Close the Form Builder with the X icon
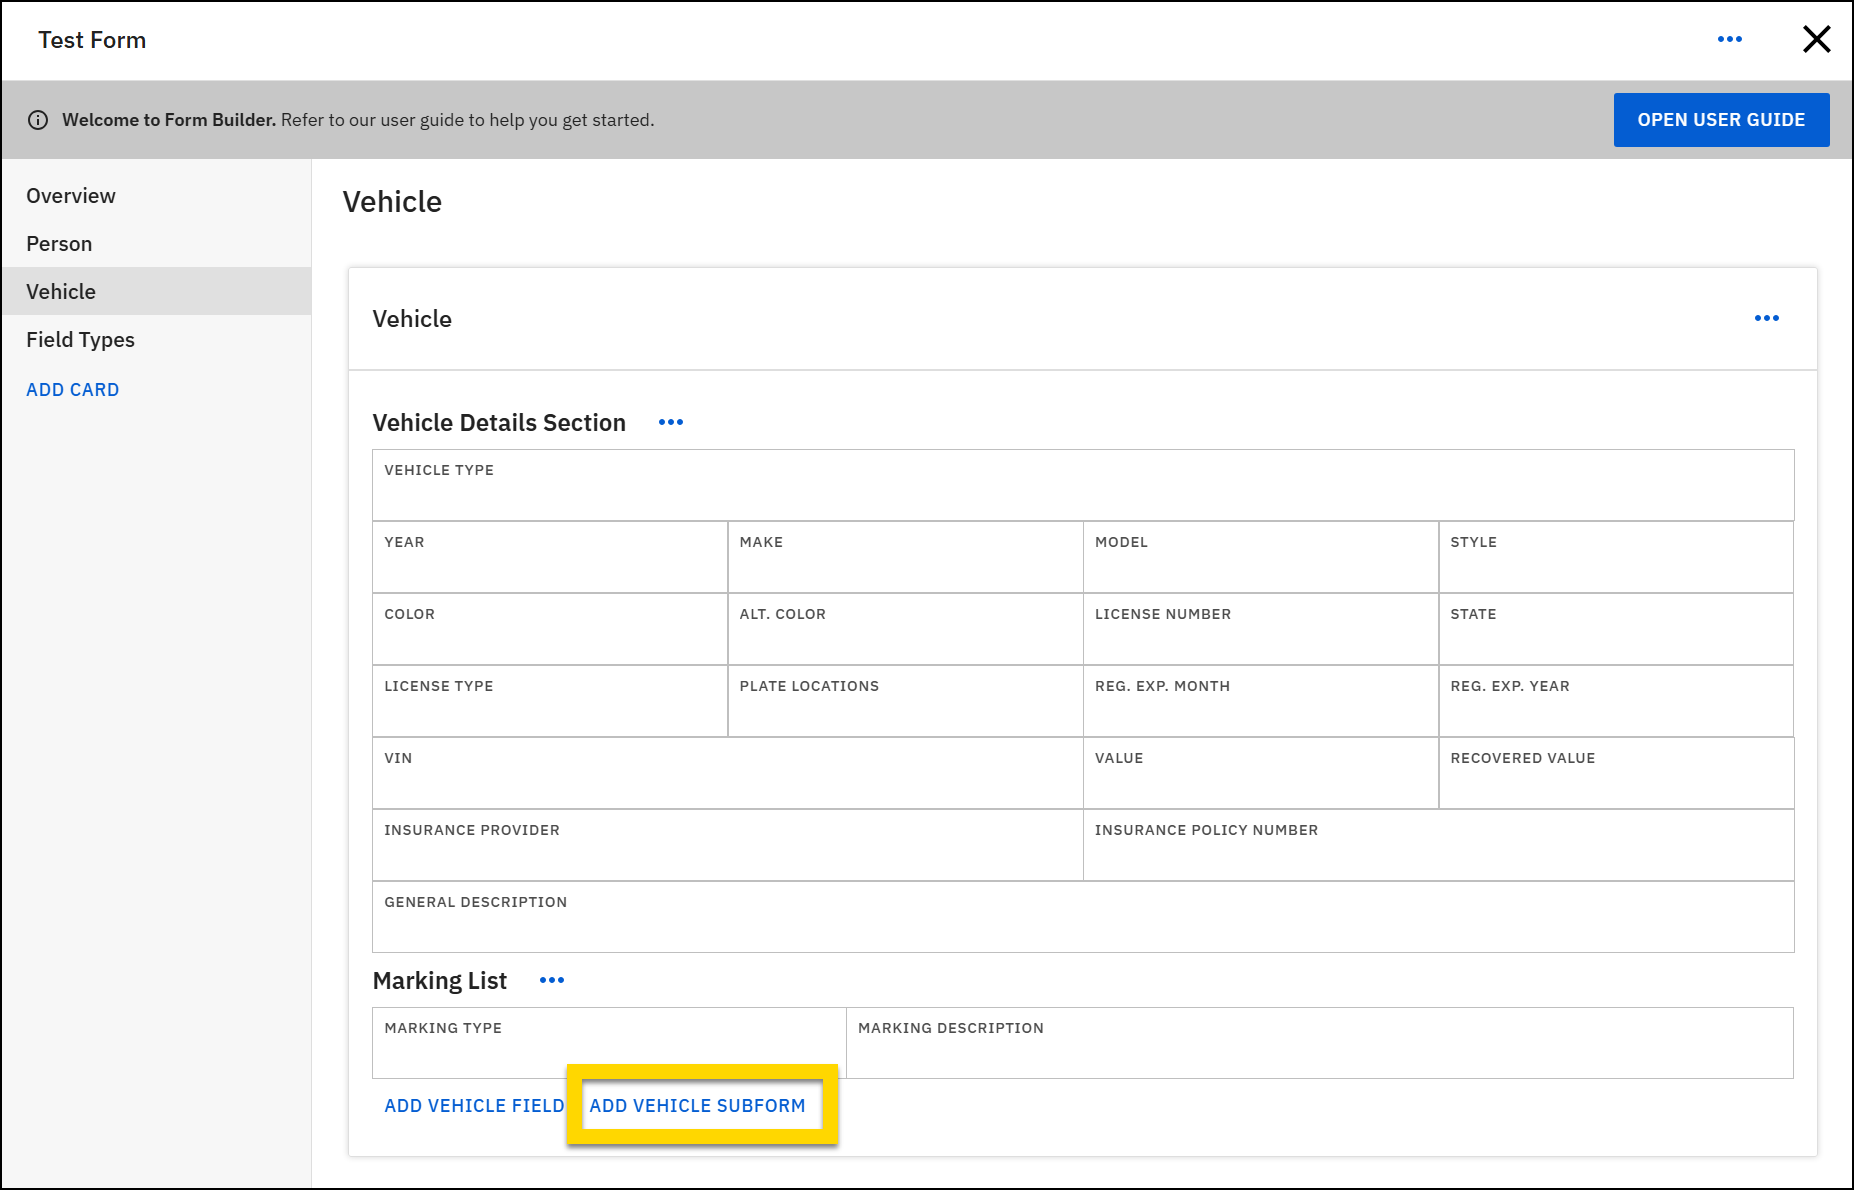Screen dimensions: 1854x1190 coord(1817,40)
